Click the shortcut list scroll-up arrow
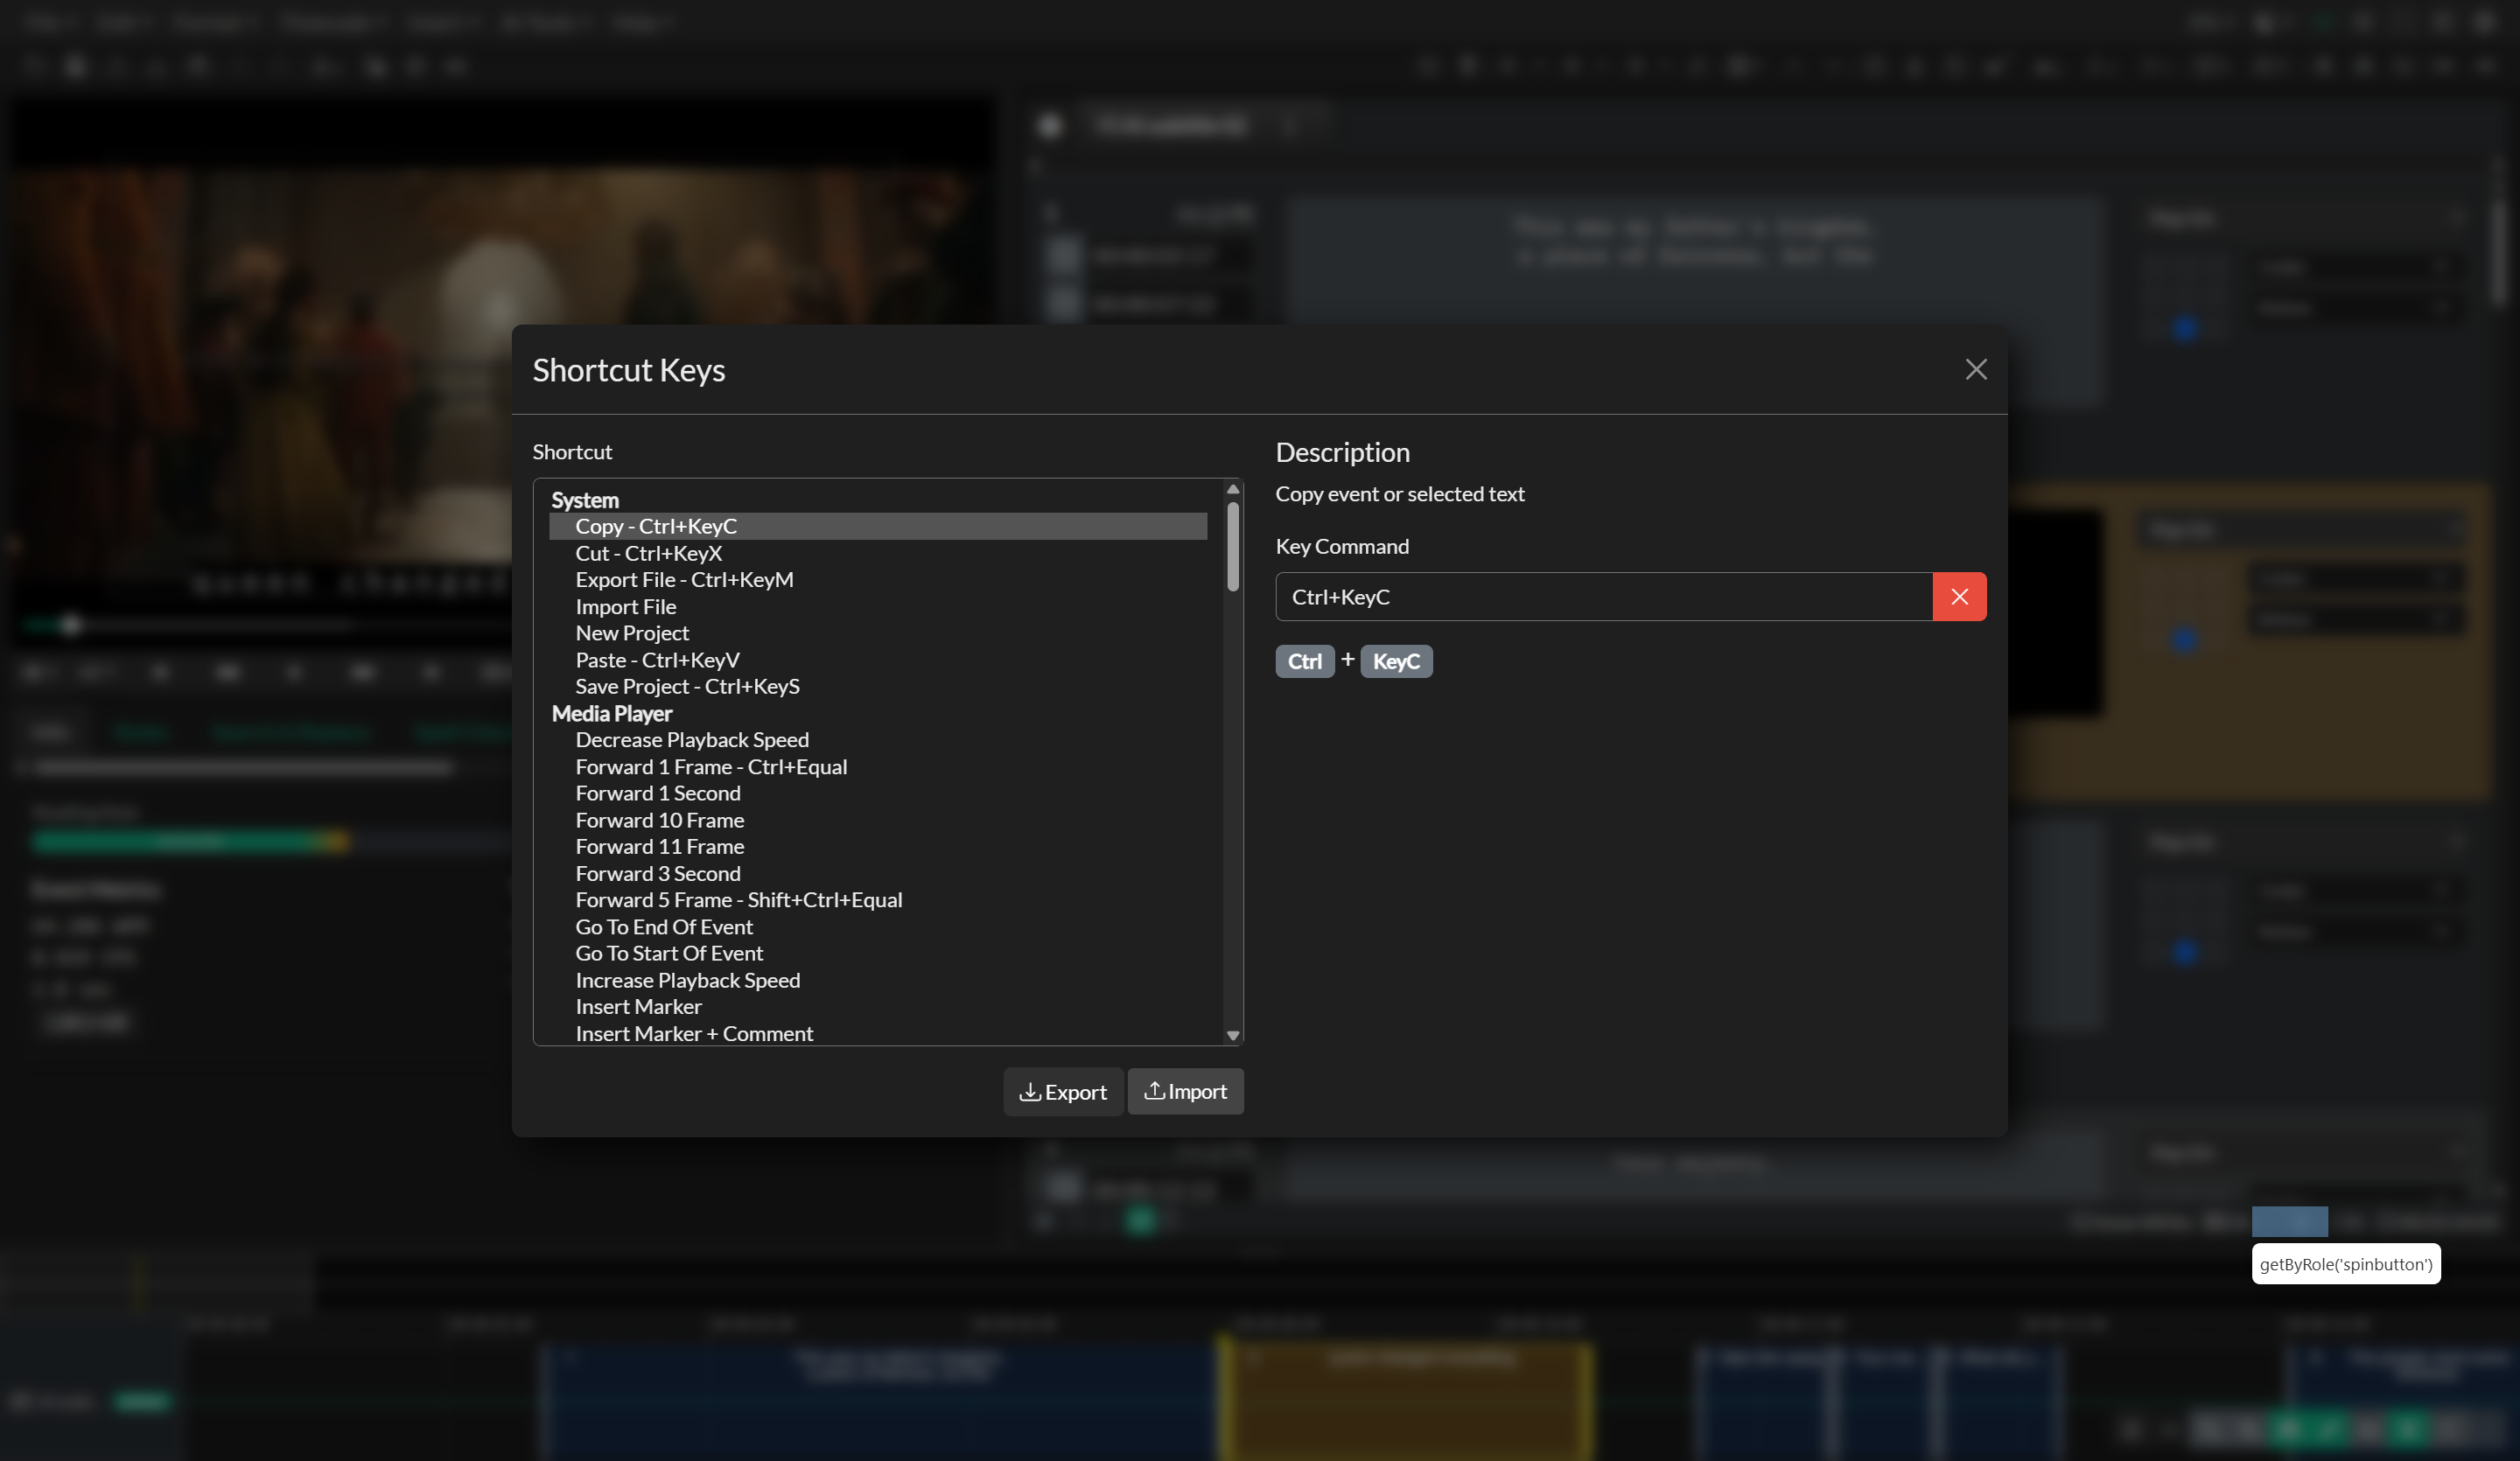2520x1461 pixels. coord(1233,489)
